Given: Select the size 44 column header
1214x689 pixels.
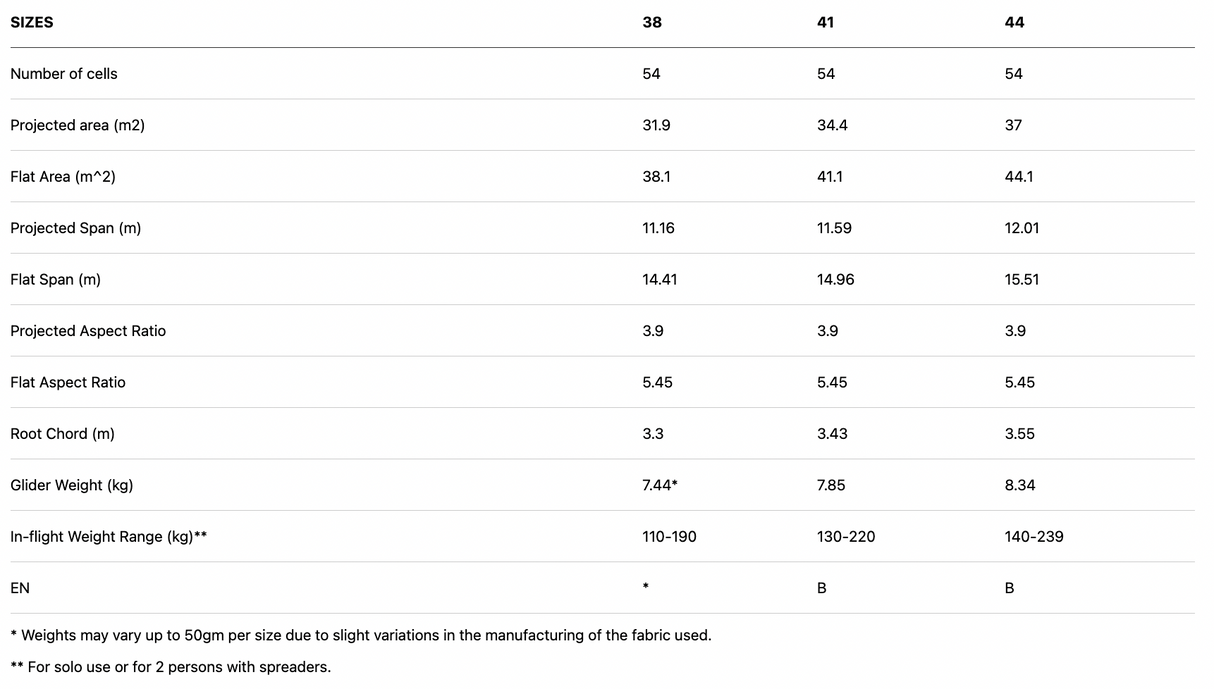Looking at the screenshot, I should click(1014, 22).
